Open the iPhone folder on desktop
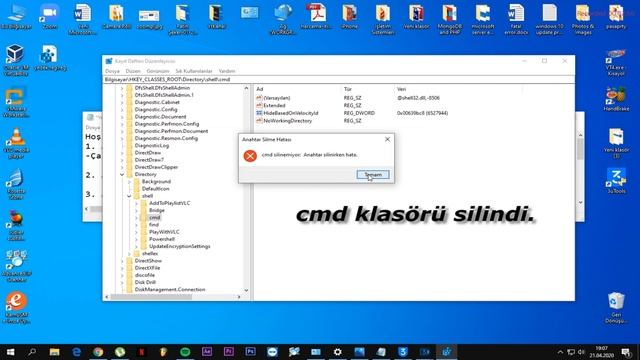Screen dimensions: 640x360 click(x=350, y=17)
